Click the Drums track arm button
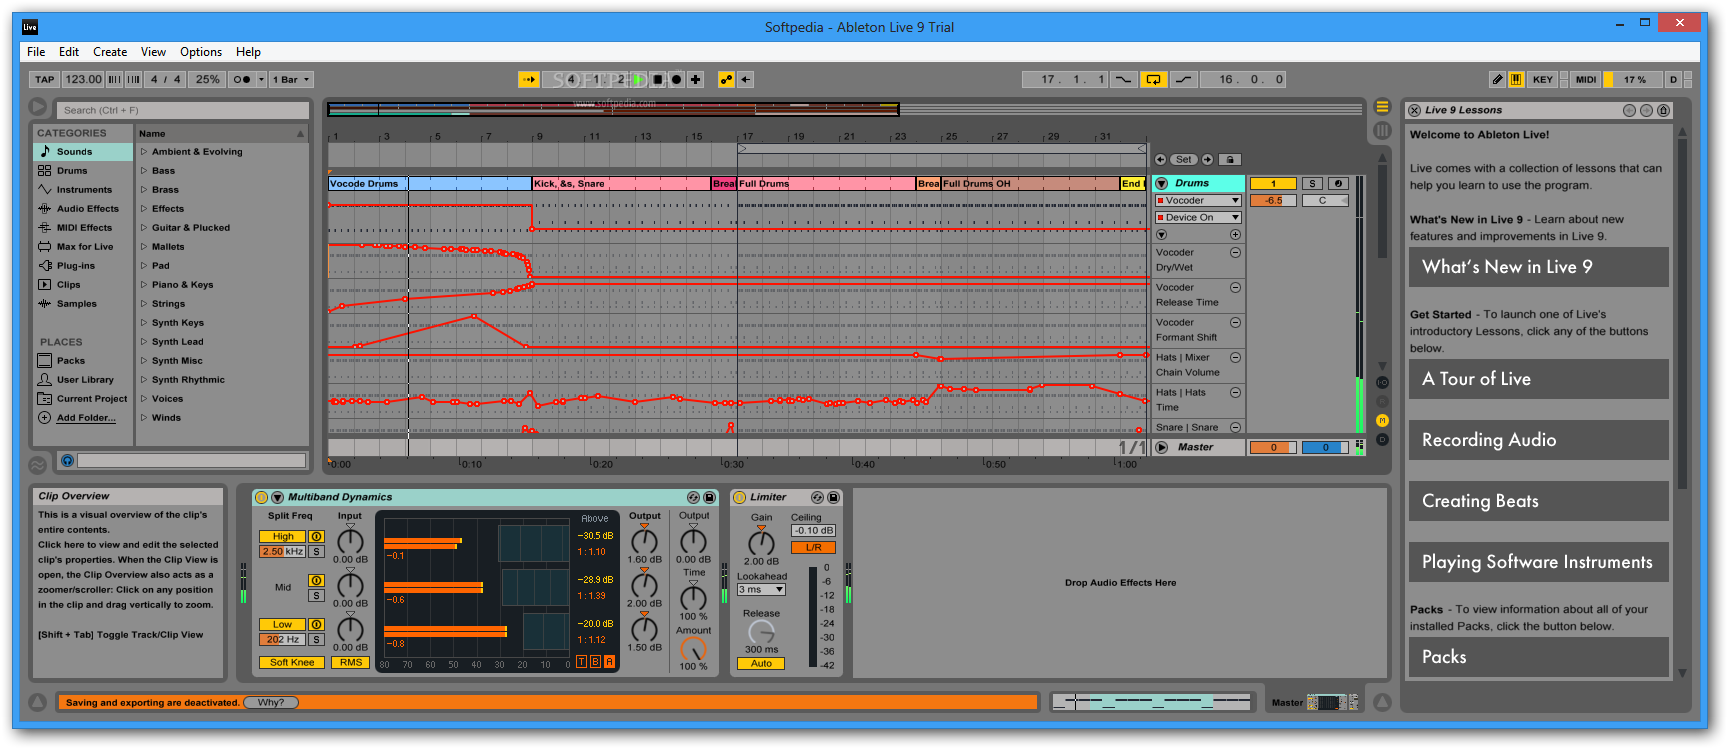The width and height of the screenshot is (1728, 749). (1339, 184)
